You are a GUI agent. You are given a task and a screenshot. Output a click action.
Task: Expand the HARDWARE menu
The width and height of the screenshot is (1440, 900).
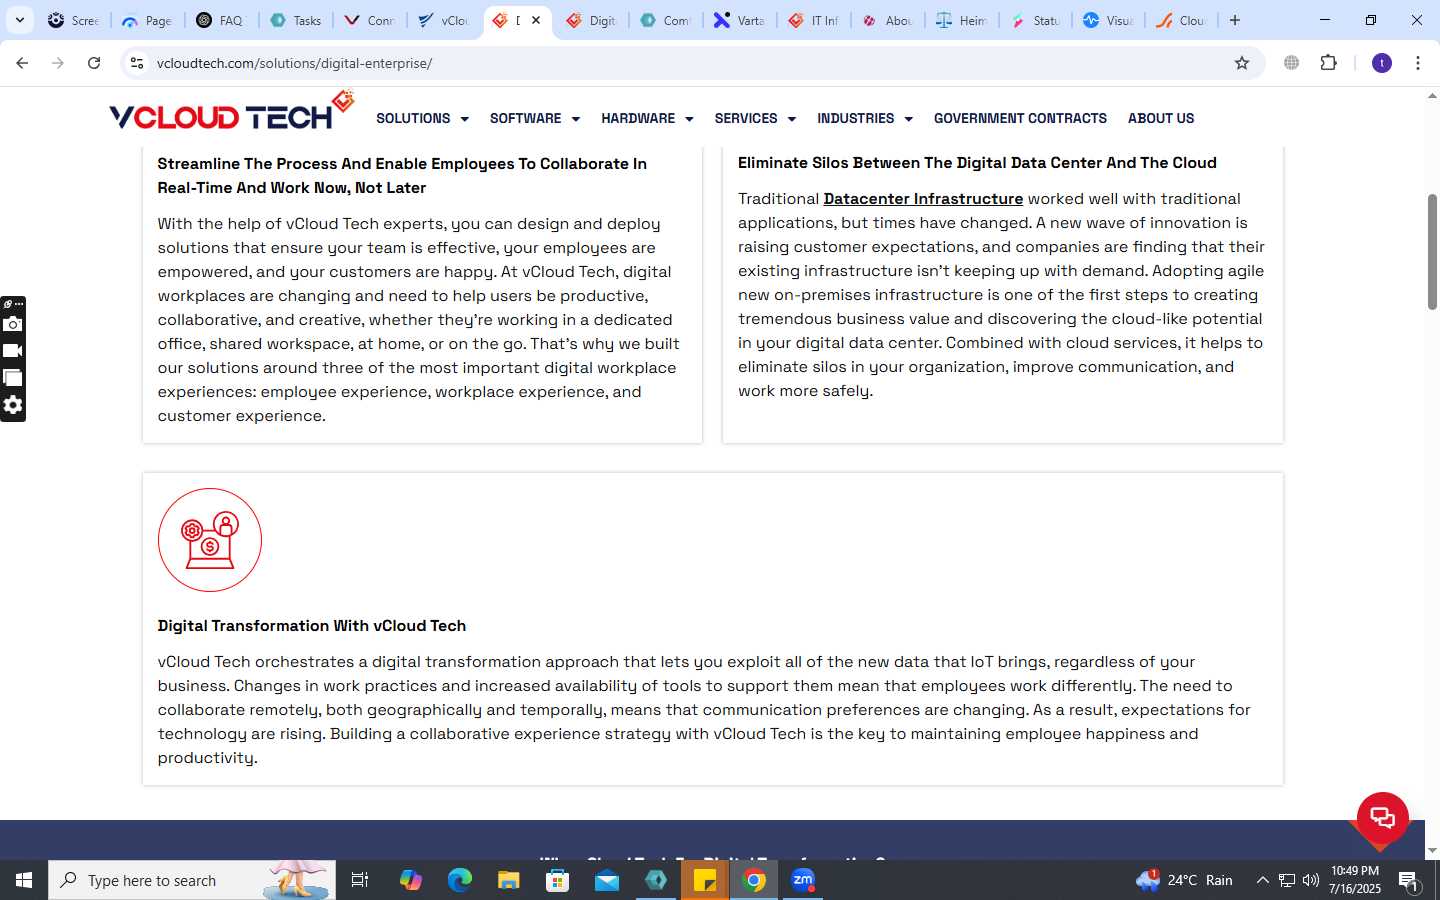(647, 118)
